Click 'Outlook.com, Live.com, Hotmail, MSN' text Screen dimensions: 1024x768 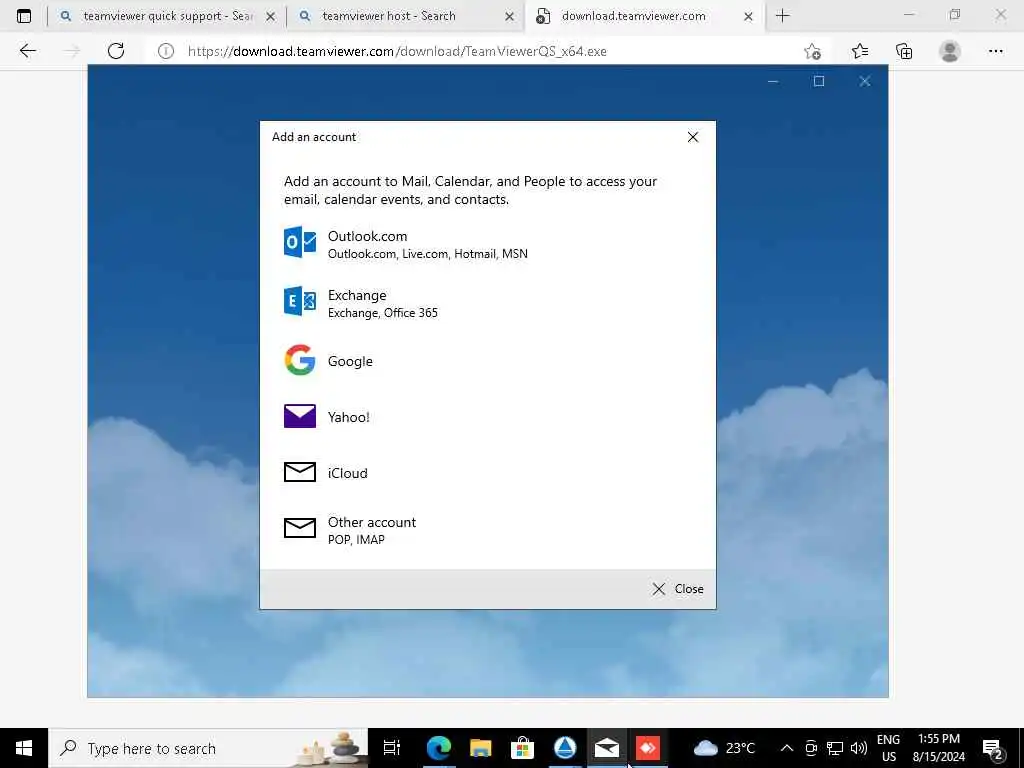(427, 254)
